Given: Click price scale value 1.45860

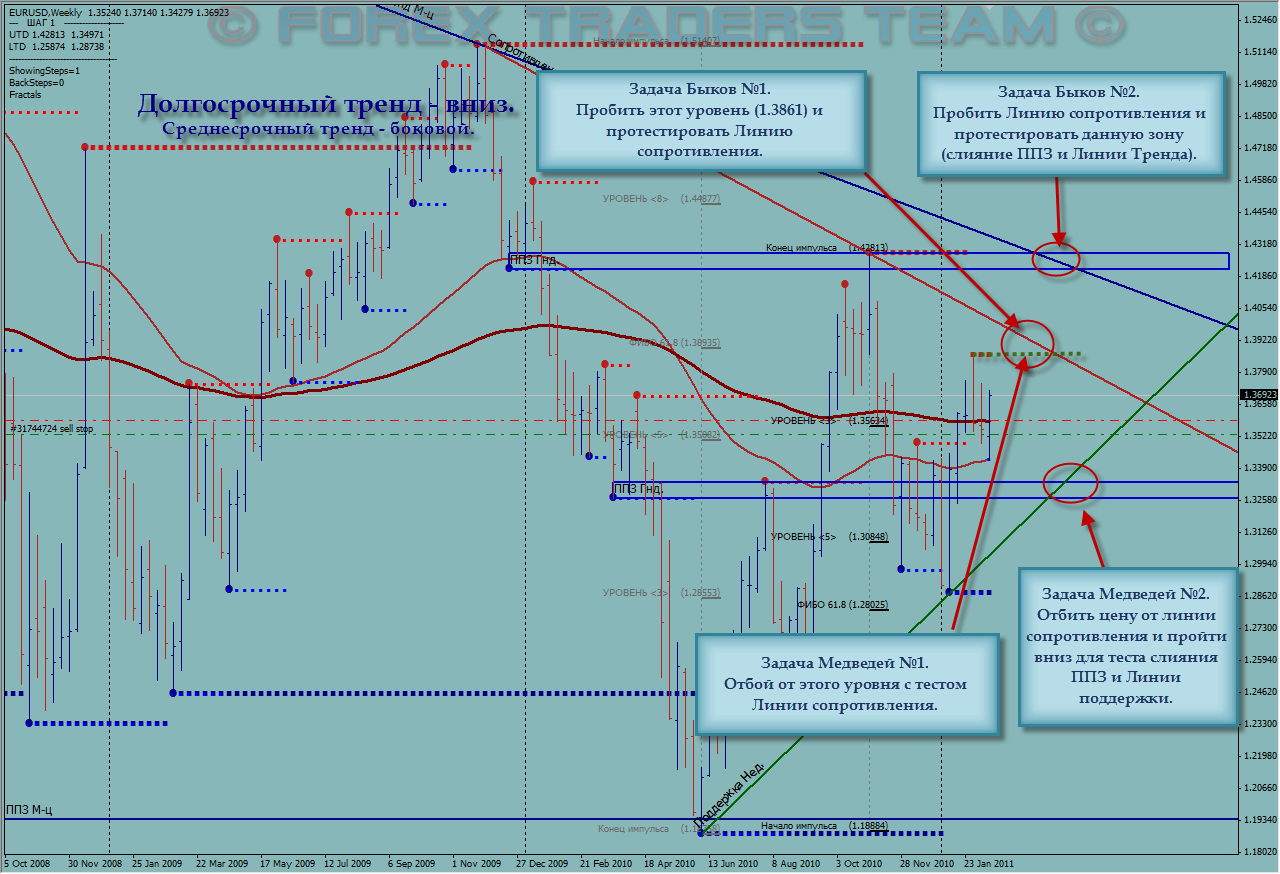Looking at the screenshot, I should (1259, 180).
